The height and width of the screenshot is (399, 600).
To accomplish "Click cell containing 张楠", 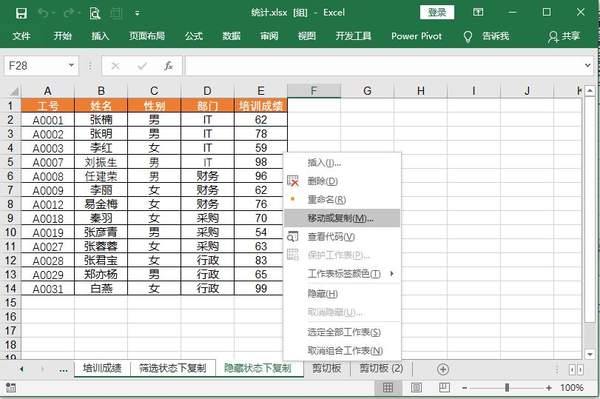I will 101,120.
